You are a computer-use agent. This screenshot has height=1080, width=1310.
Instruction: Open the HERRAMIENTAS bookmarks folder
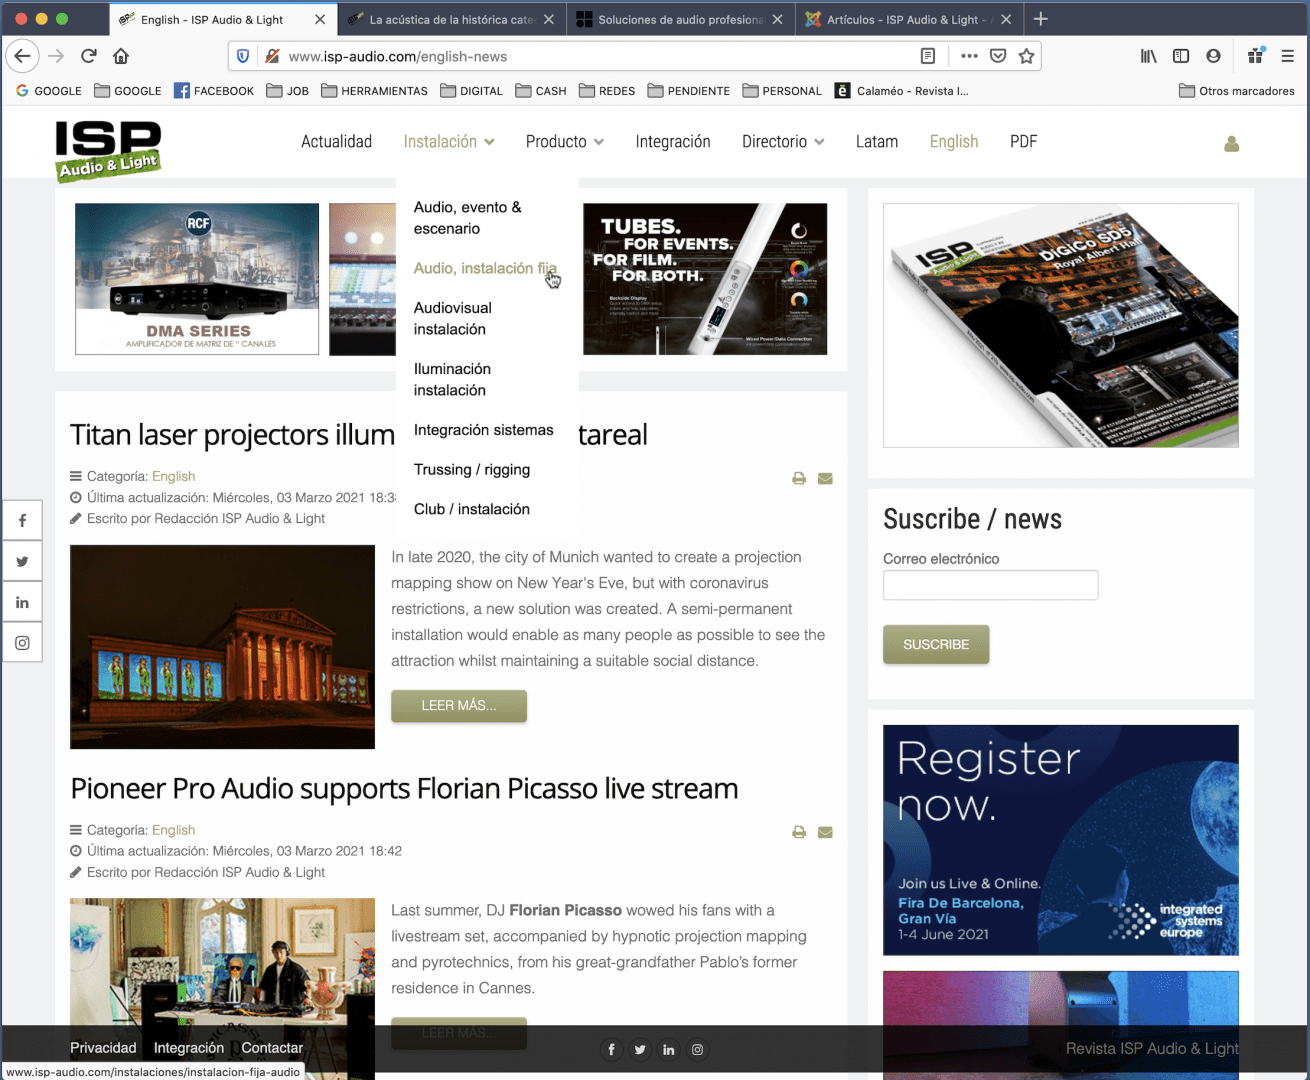tap(374, 91)
